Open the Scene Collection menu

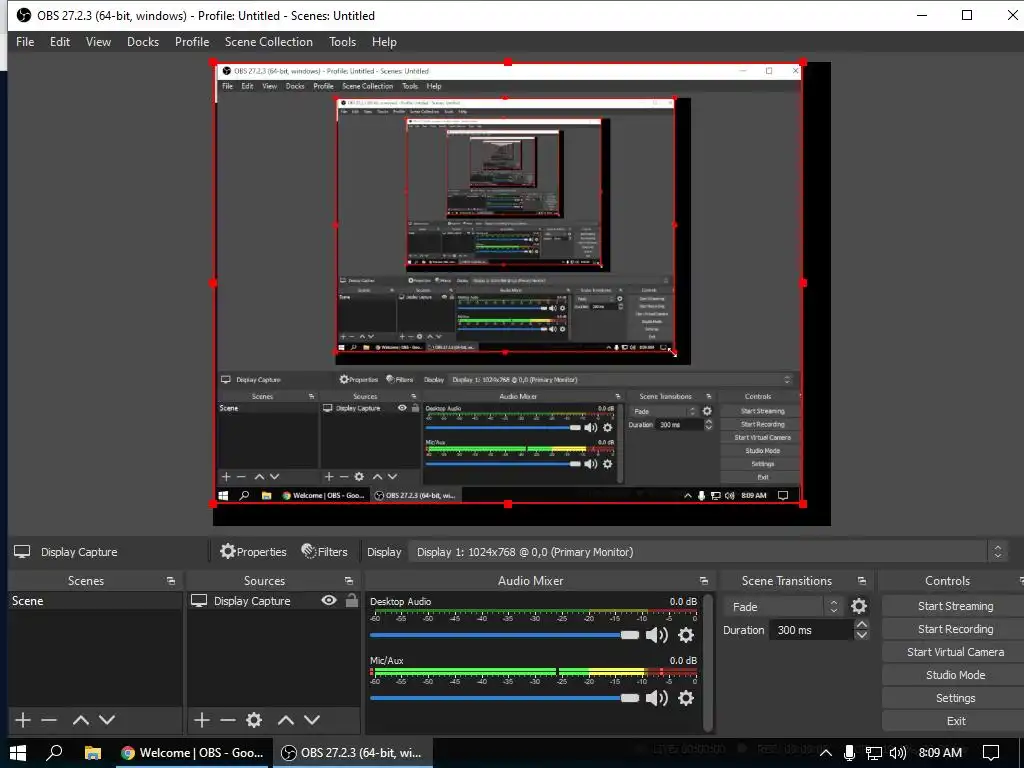(x=268, y=42)
